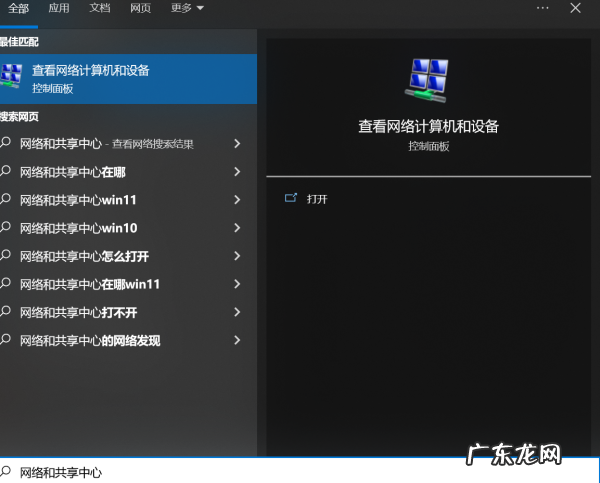Expand the 更多 dropdown filter
The height and width of the screenshot is (483, 600).
[x=187, y=8]
